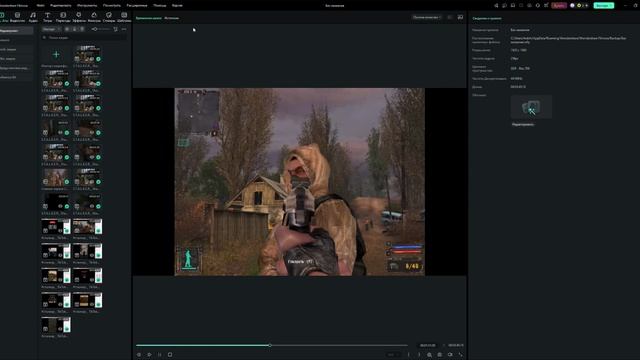
Task: Set mark-in point with the left brace icon
Action: tap(409, 355)
